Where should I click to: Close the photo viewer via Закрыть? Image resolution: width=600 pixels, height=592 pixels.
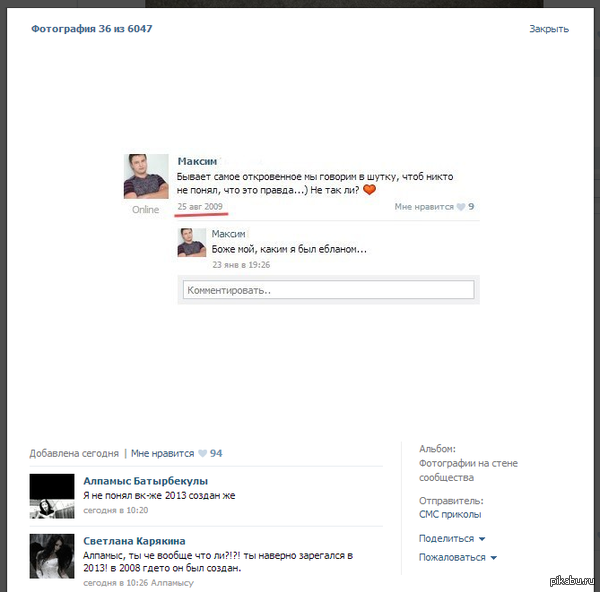(x=549, y=29)
